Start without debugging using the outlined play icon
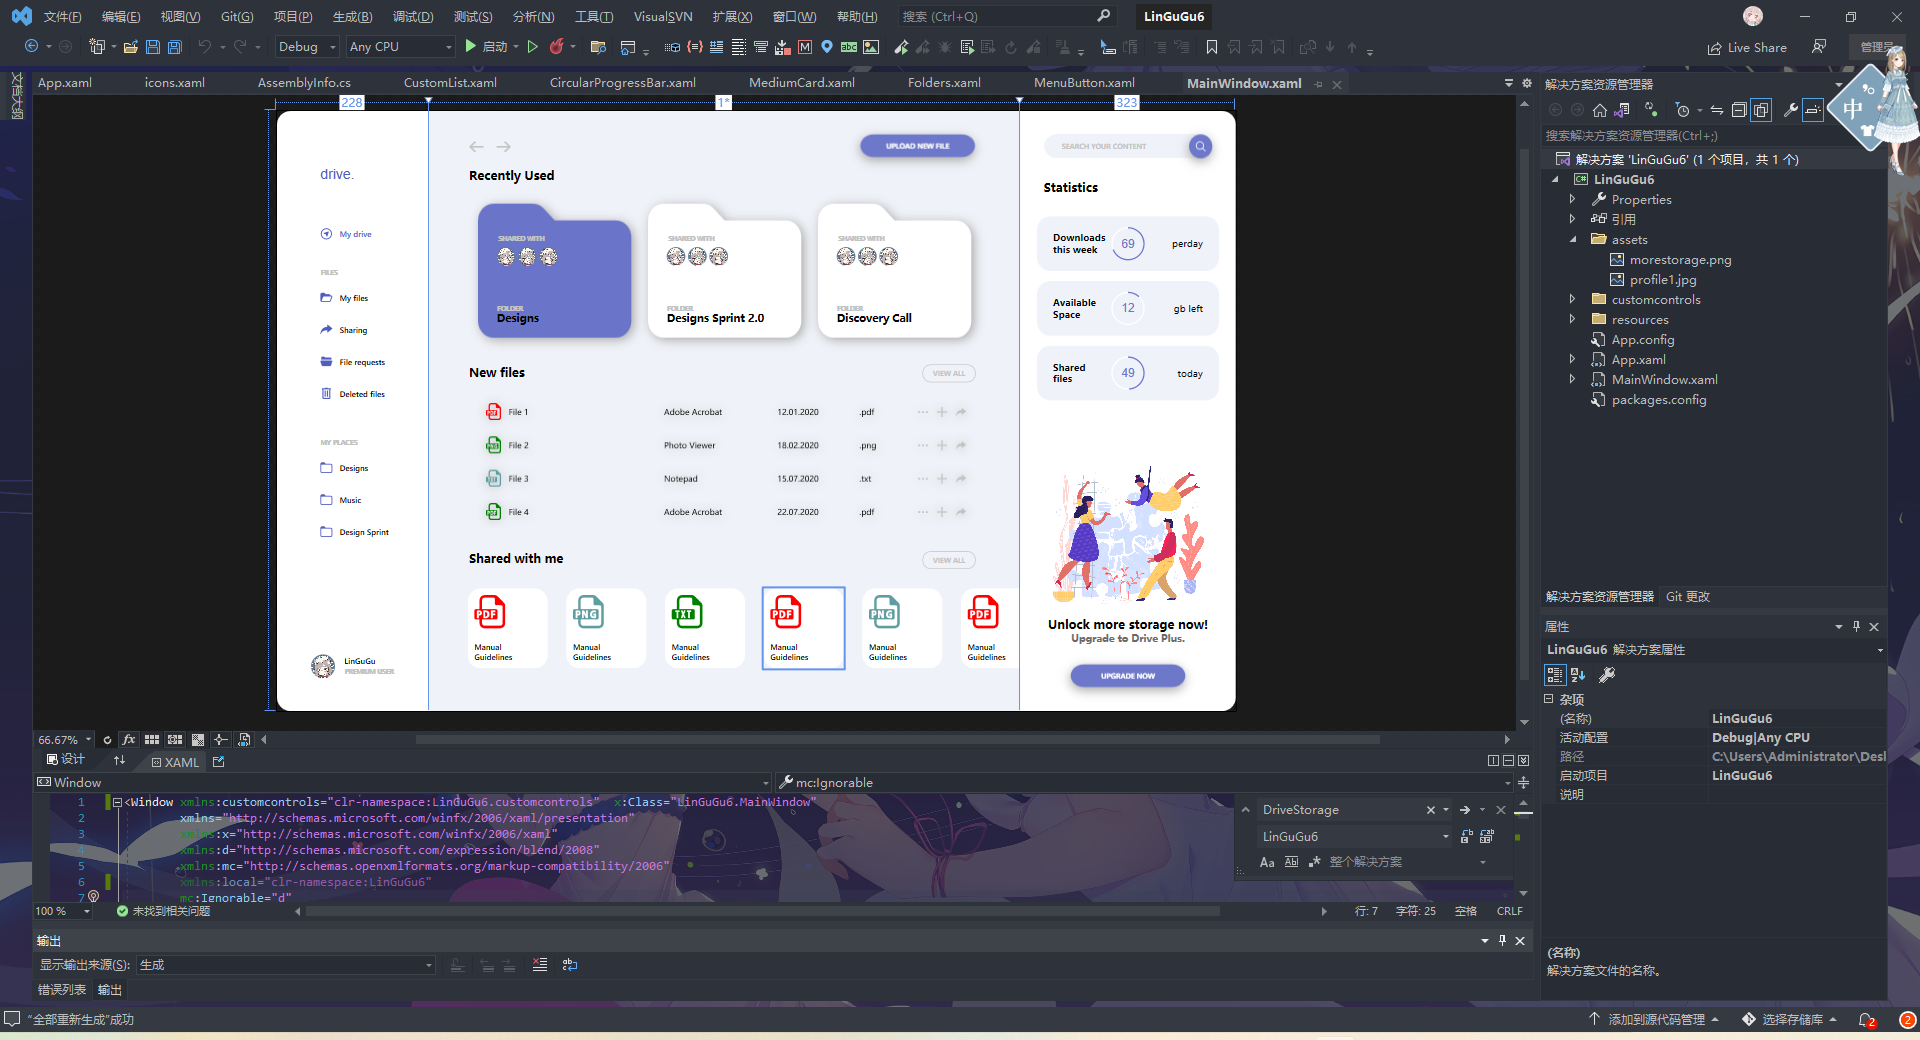 [x=532, y=47]
